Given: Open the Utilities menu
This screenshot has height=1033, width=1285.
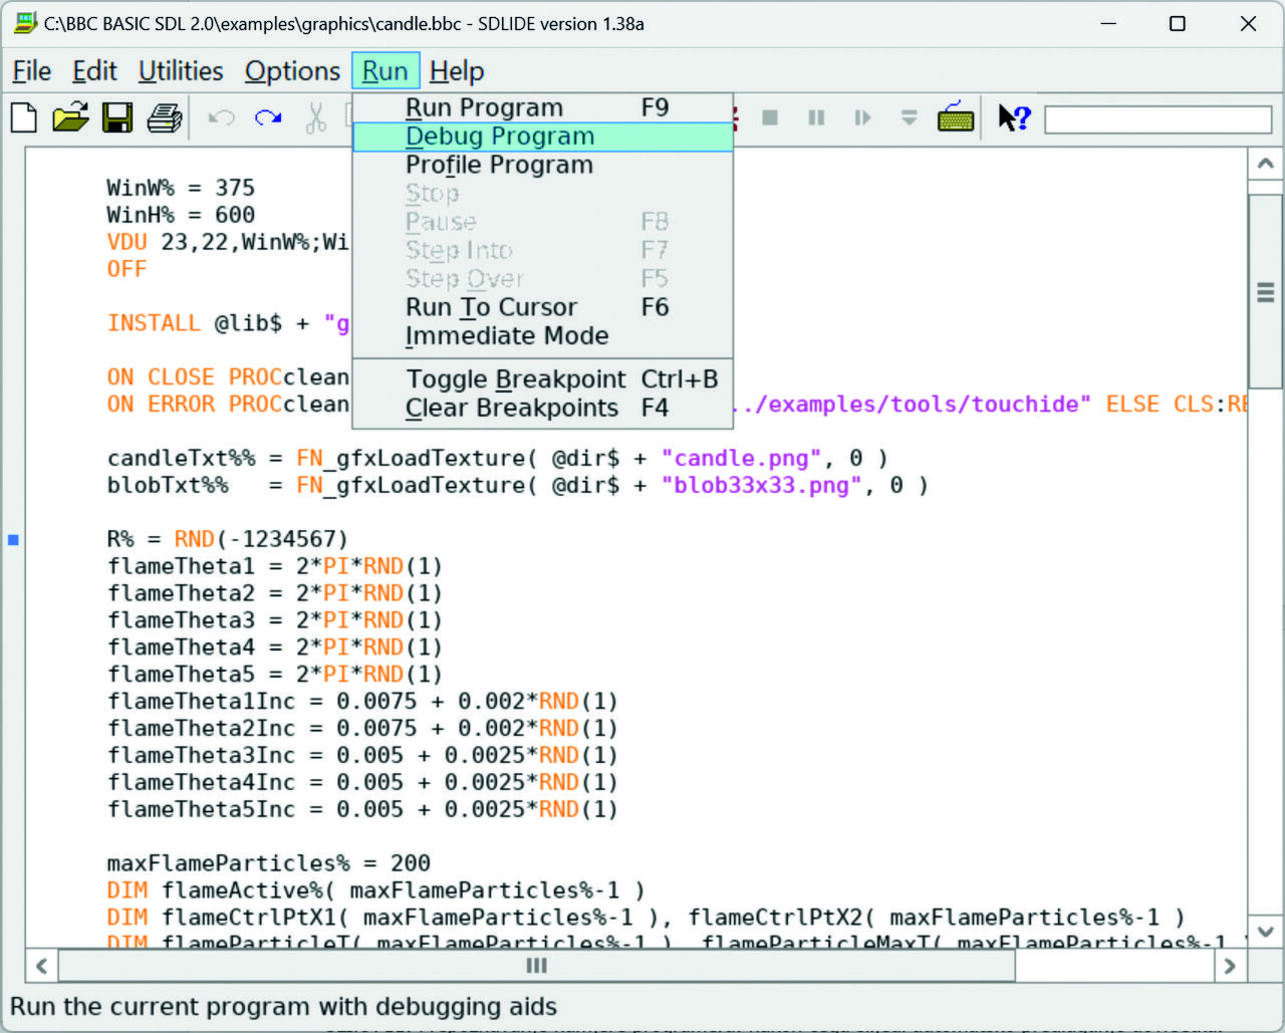Looking at the screenshot, I should 181,71.
